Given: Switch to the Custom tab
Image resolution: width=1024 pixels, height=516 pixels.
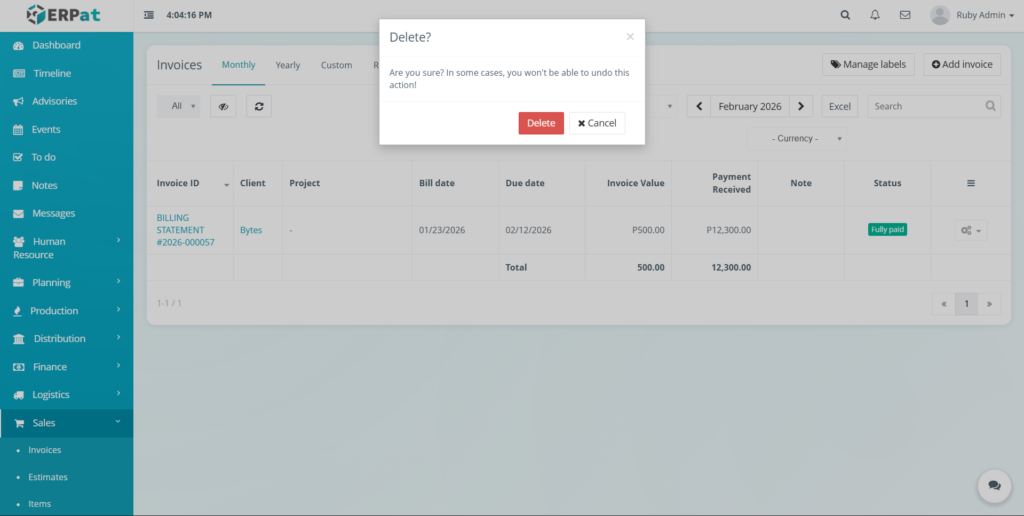Looking at the screenshot, I should tap(336, 65).
